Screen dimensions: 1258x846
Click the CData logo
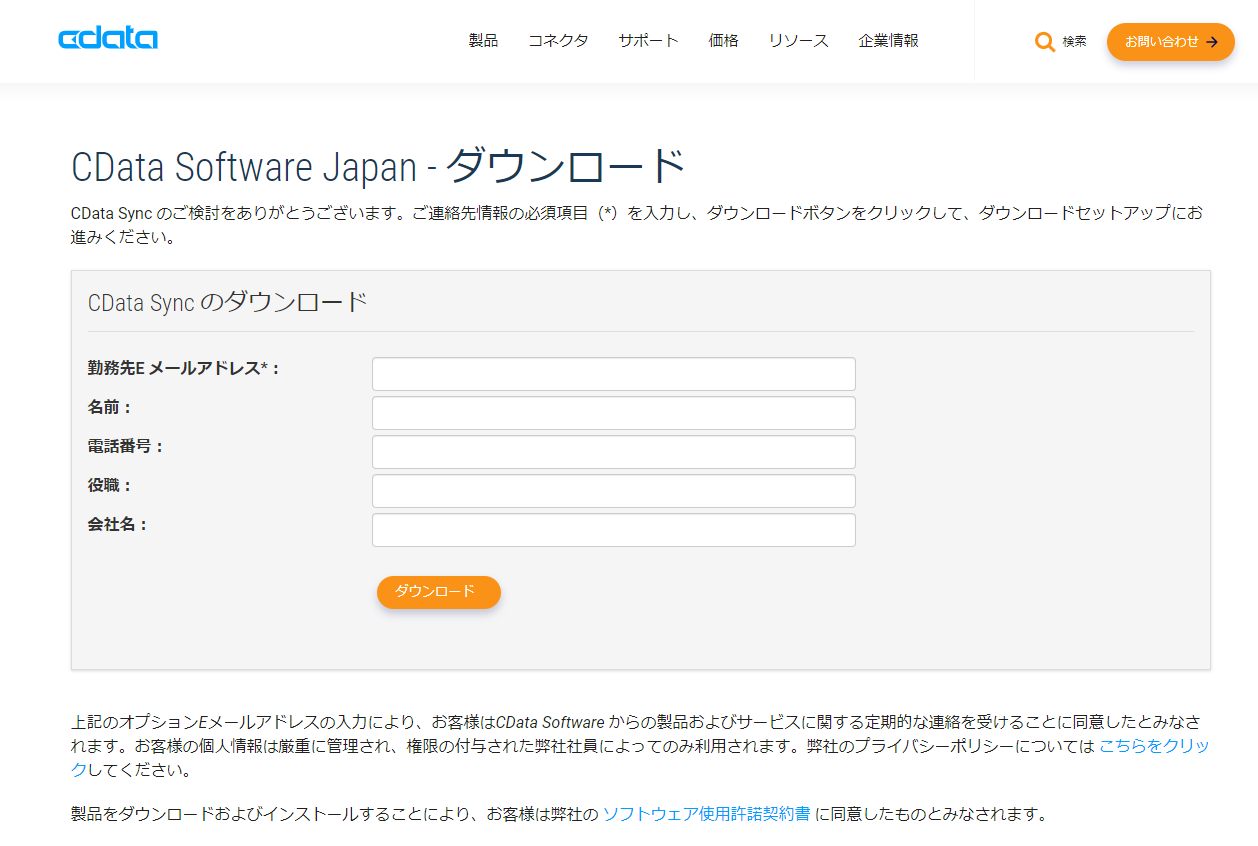click(x=108, y=39)
